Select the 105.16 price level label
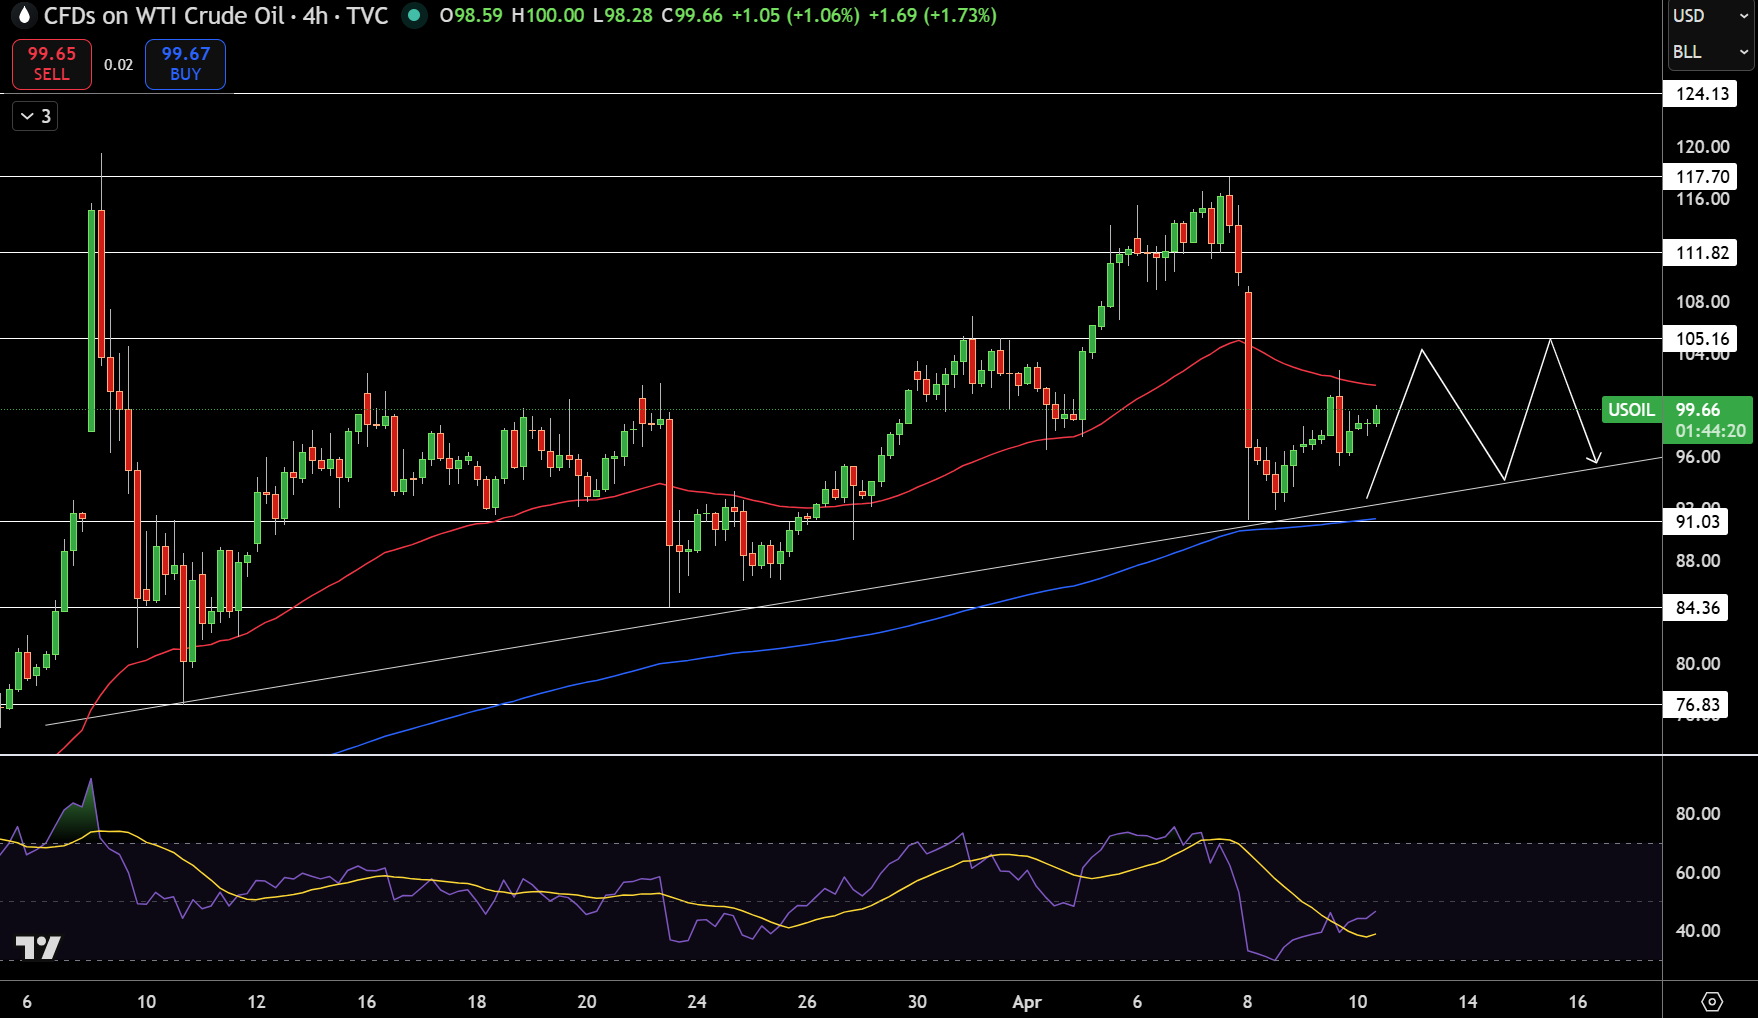 coord(1702,339)
